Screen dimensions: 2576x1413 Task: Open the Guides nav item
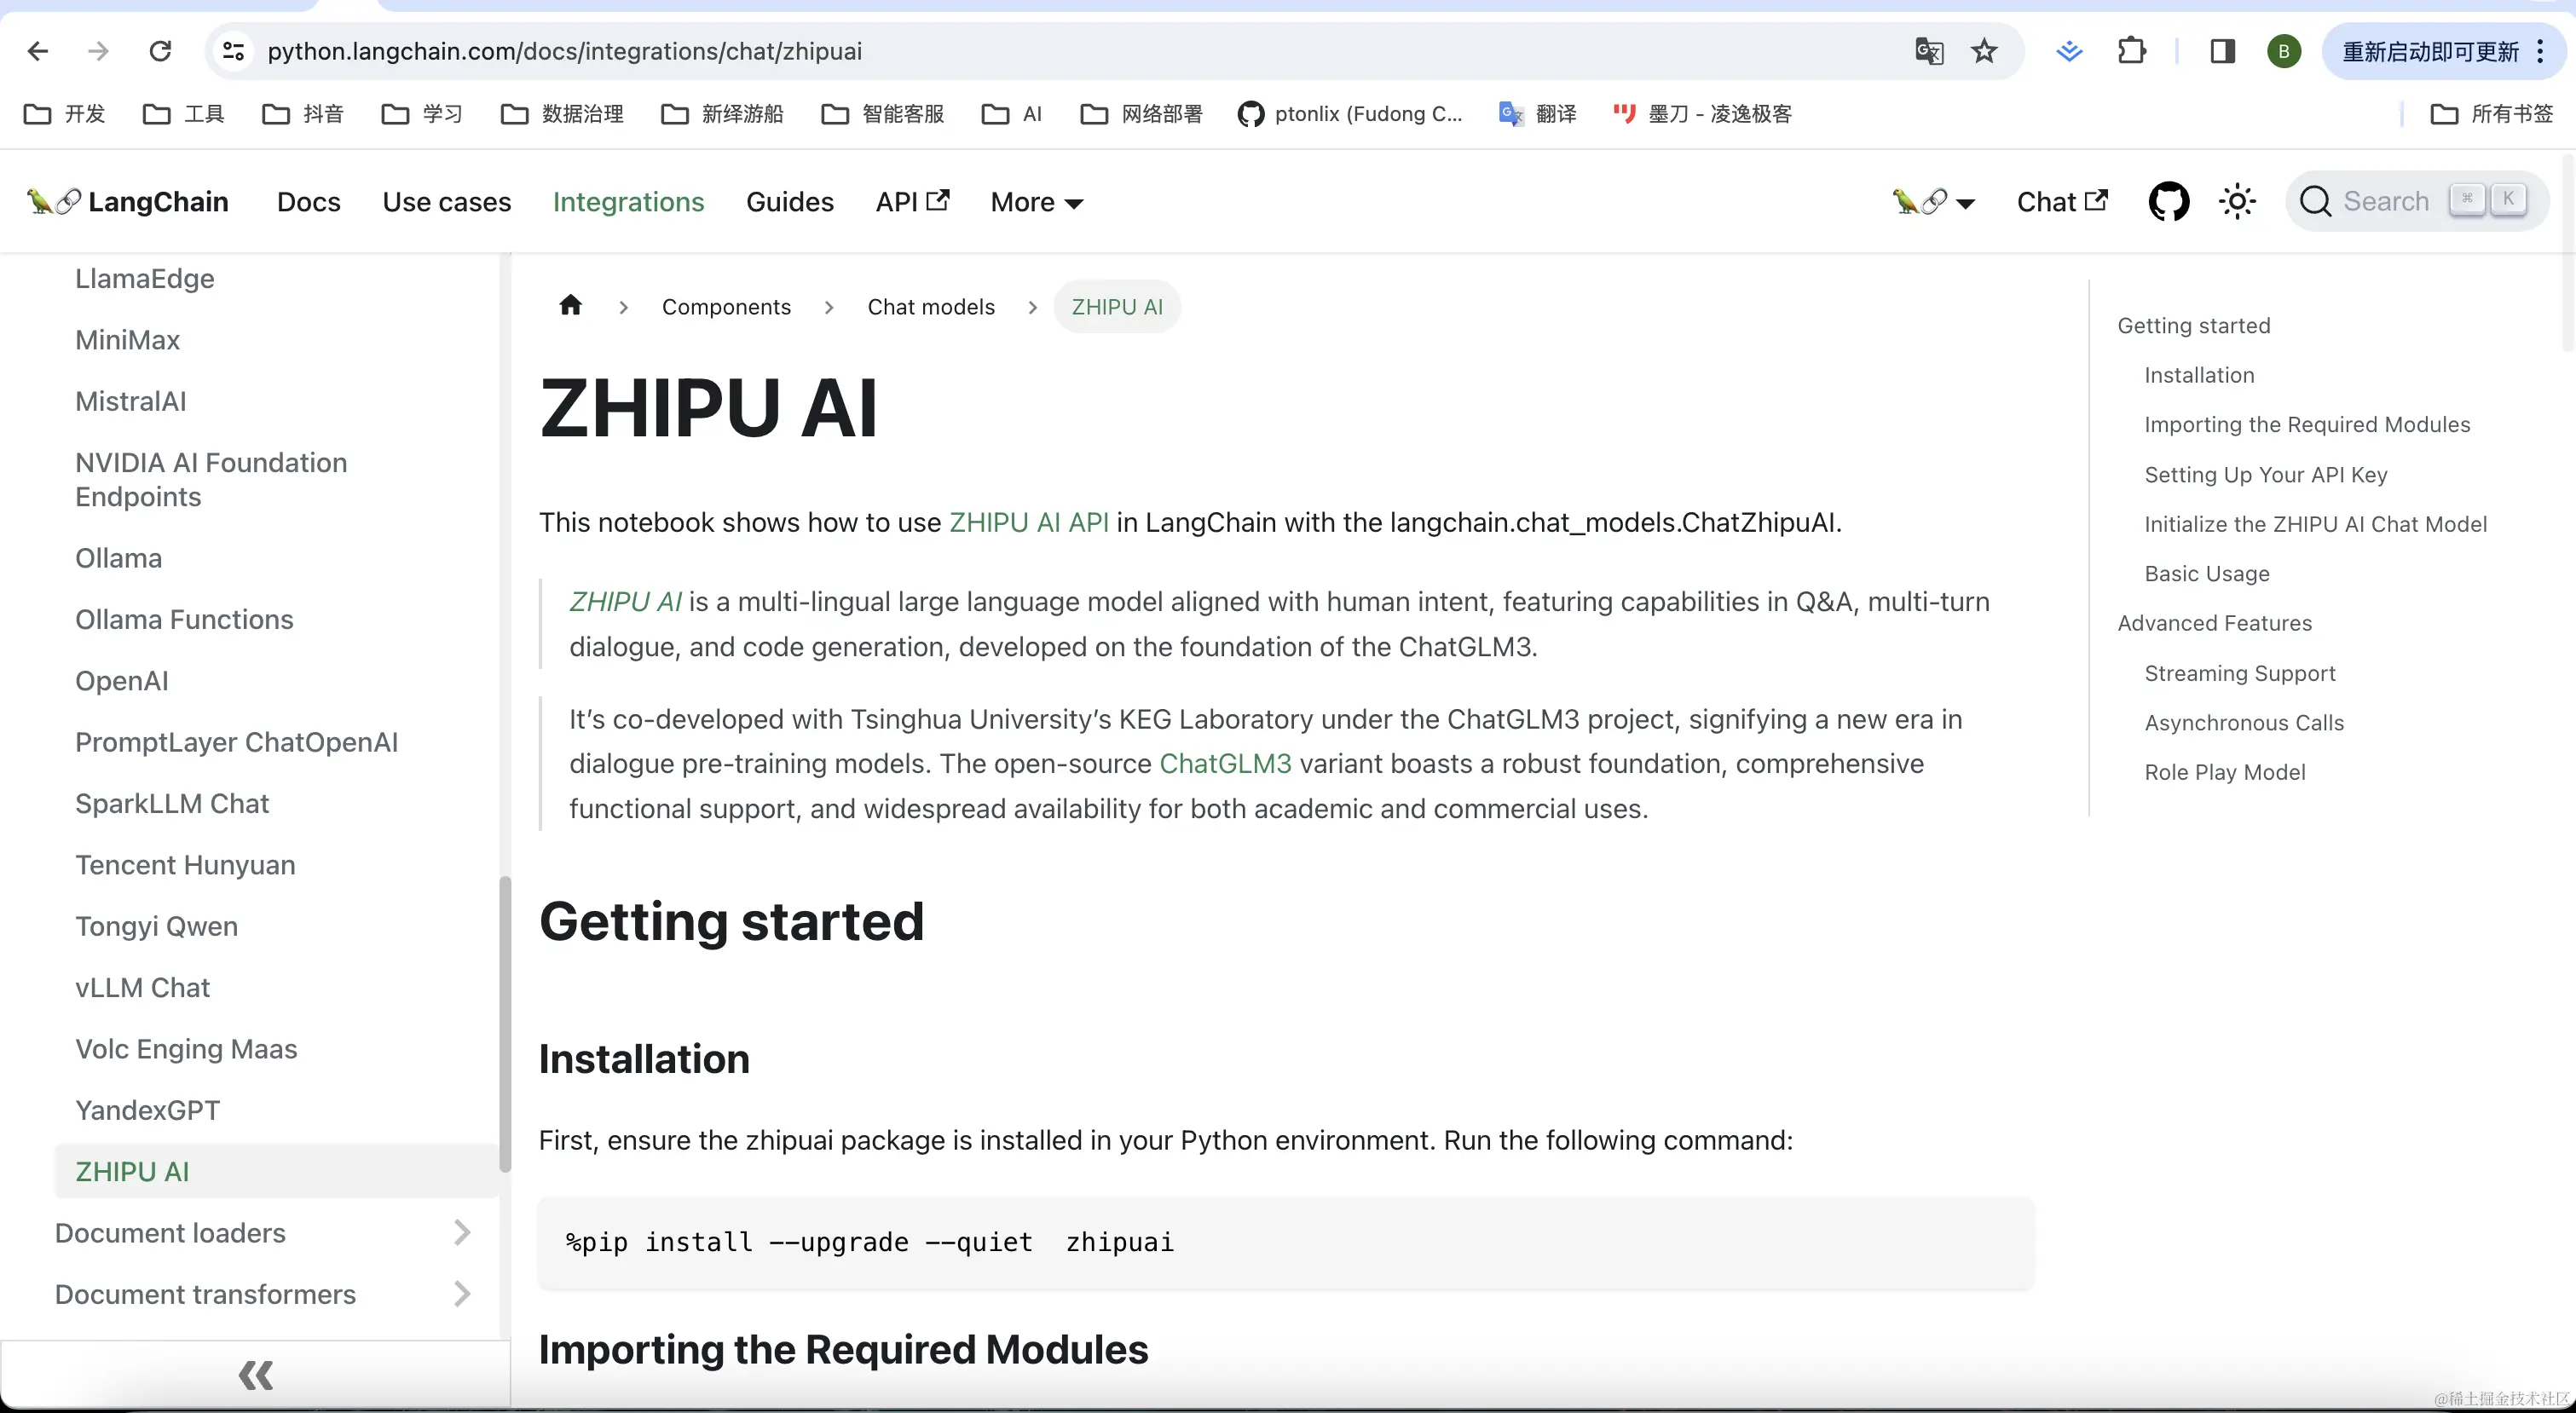790,202
